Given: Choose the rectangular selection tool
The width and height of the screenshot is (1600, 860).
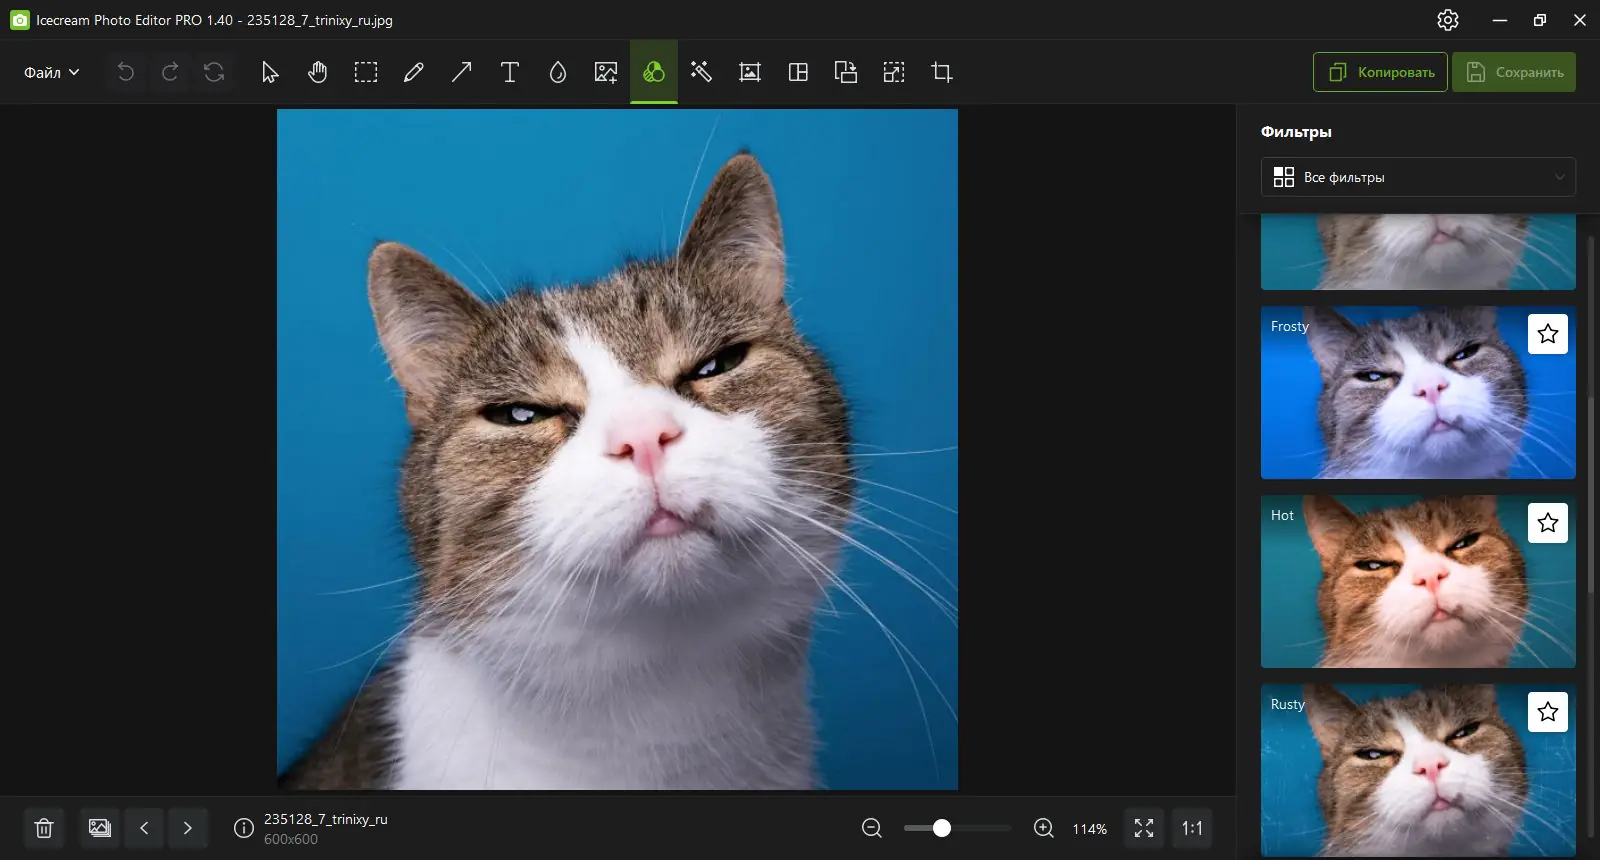Looking at the screenshot, I should tap(366, 72).
